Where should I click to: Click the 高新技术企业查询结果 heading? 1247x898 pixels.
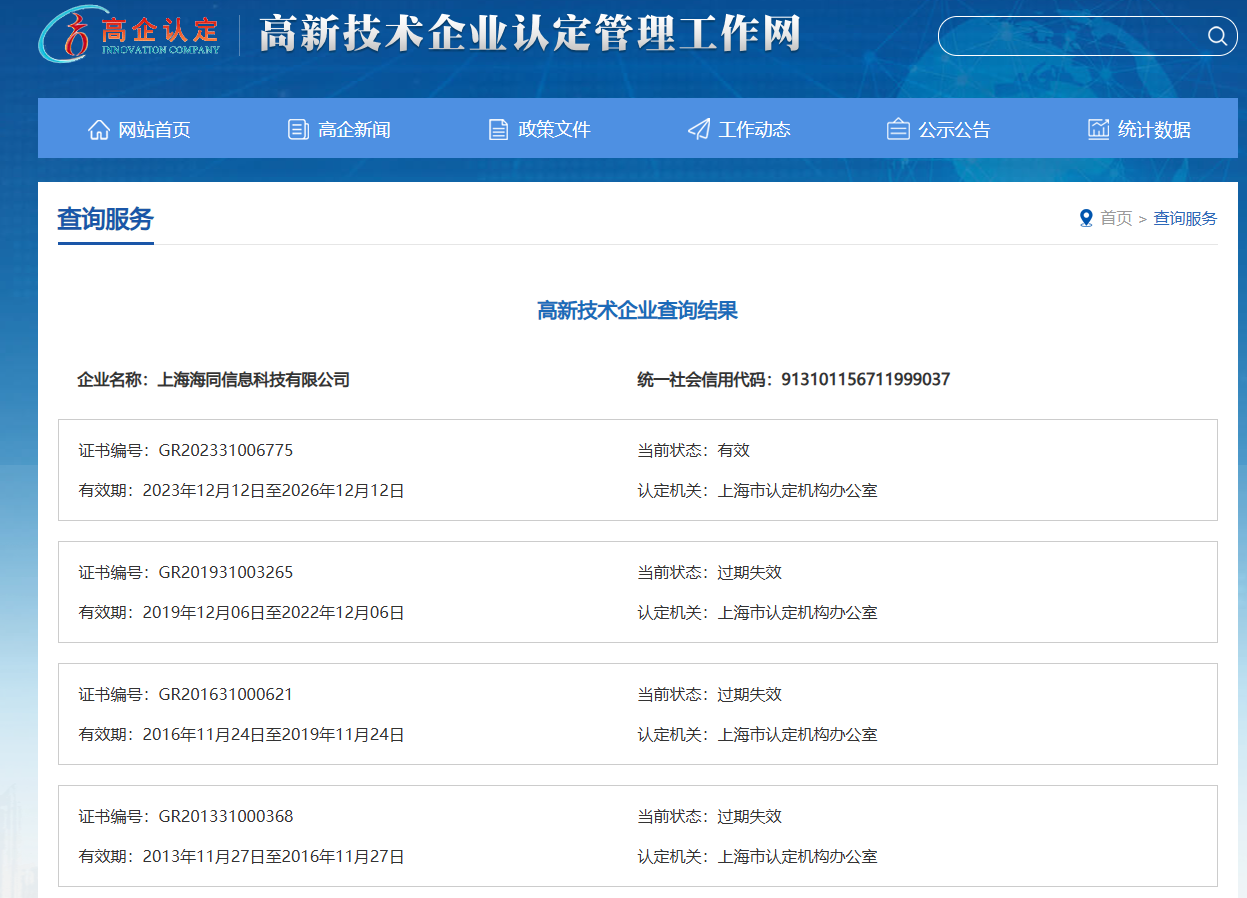click(637, 311)
